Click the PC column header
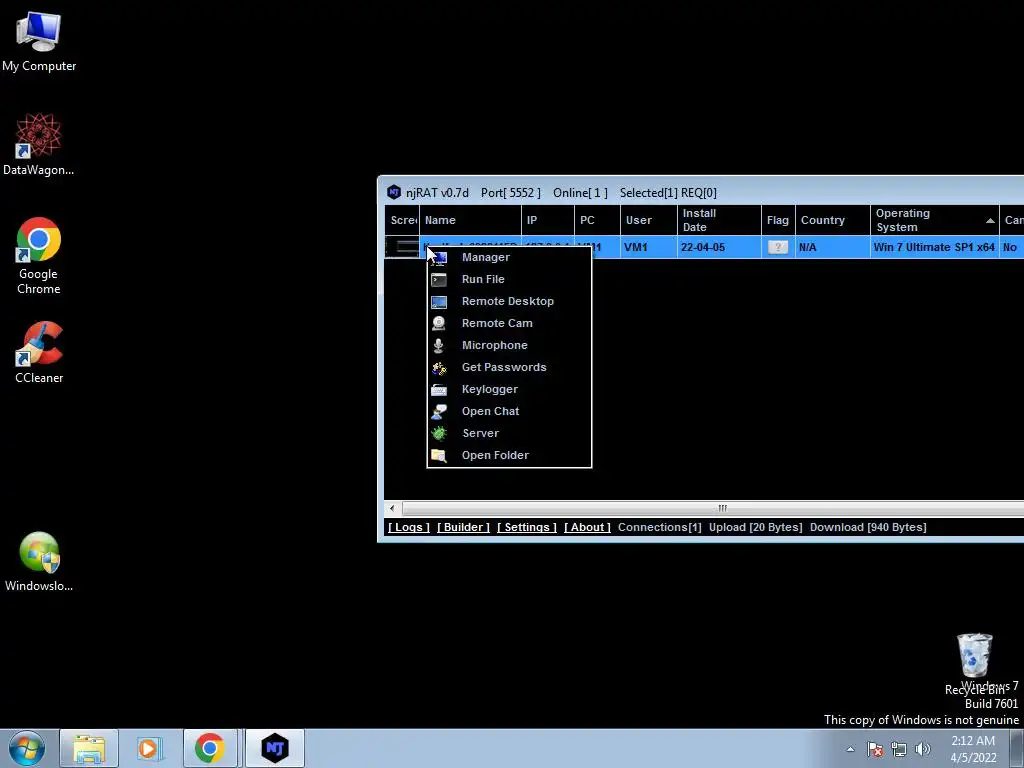 coord(598,220)
